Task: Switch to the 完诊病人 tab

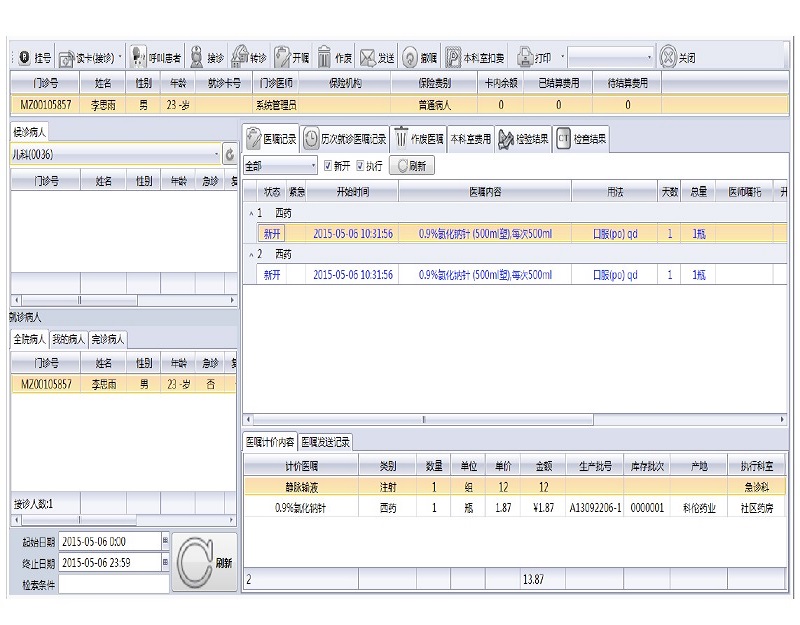Action: 108,339
